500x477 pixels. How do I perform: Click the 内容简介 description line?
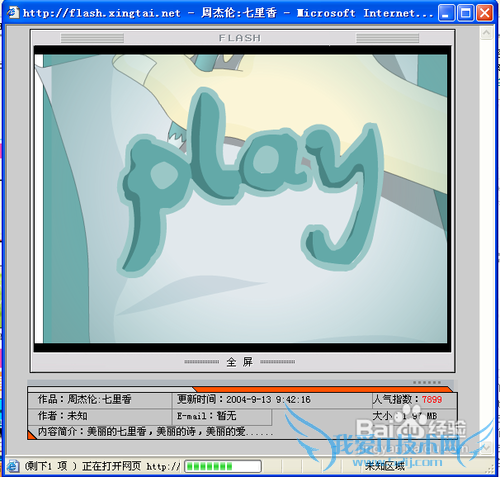point(155,432)
